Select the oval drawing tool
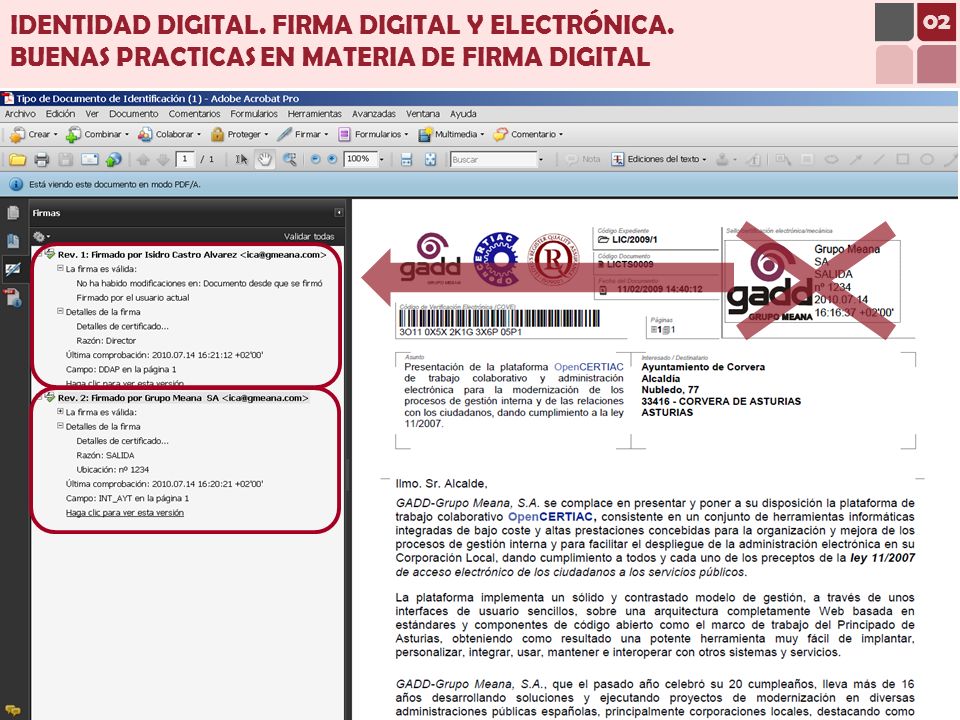960x720 pixels. [927, 159]
